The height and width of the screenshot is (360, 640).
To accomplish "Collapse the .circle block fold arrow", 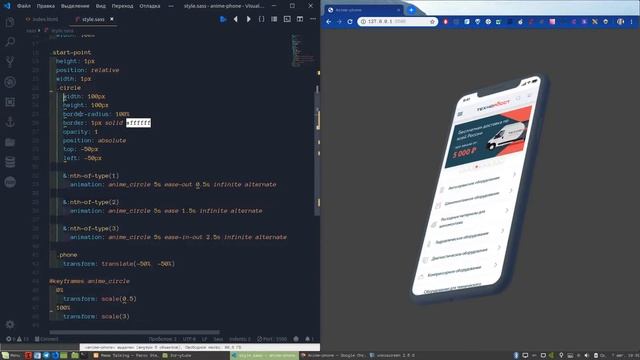I will pyautogui.click(x=51, y=90).
